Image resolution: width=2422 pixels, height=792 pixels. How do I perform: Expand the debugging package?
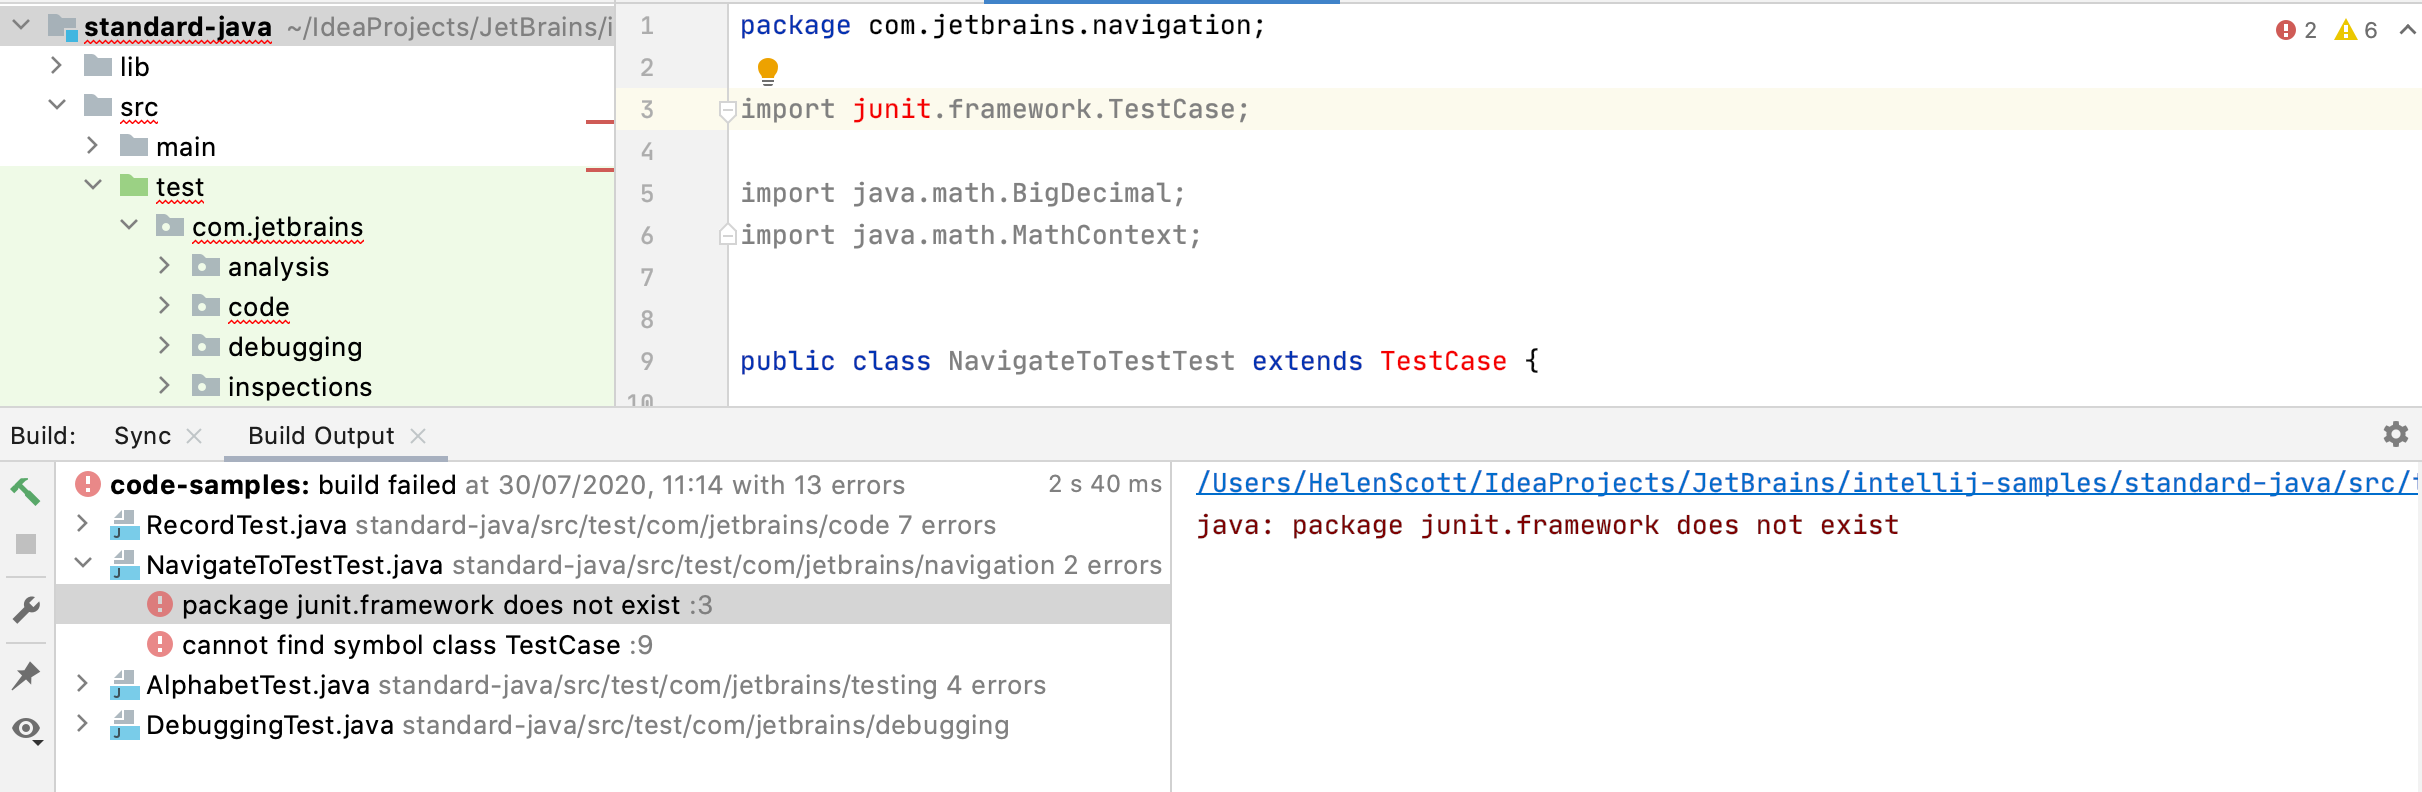pos(164,345)
